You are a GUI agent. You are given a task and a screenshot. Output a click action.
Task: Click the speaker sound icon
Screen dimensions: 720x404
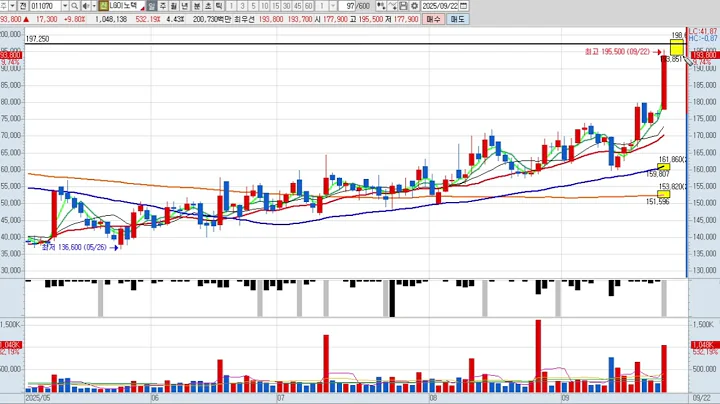85,6
